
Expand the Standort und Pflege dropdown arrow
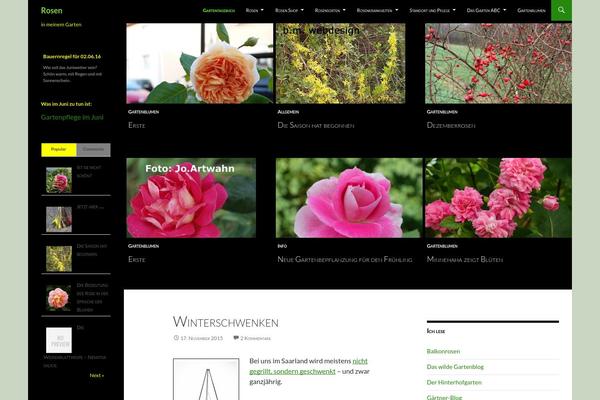(x=454, y=10)
